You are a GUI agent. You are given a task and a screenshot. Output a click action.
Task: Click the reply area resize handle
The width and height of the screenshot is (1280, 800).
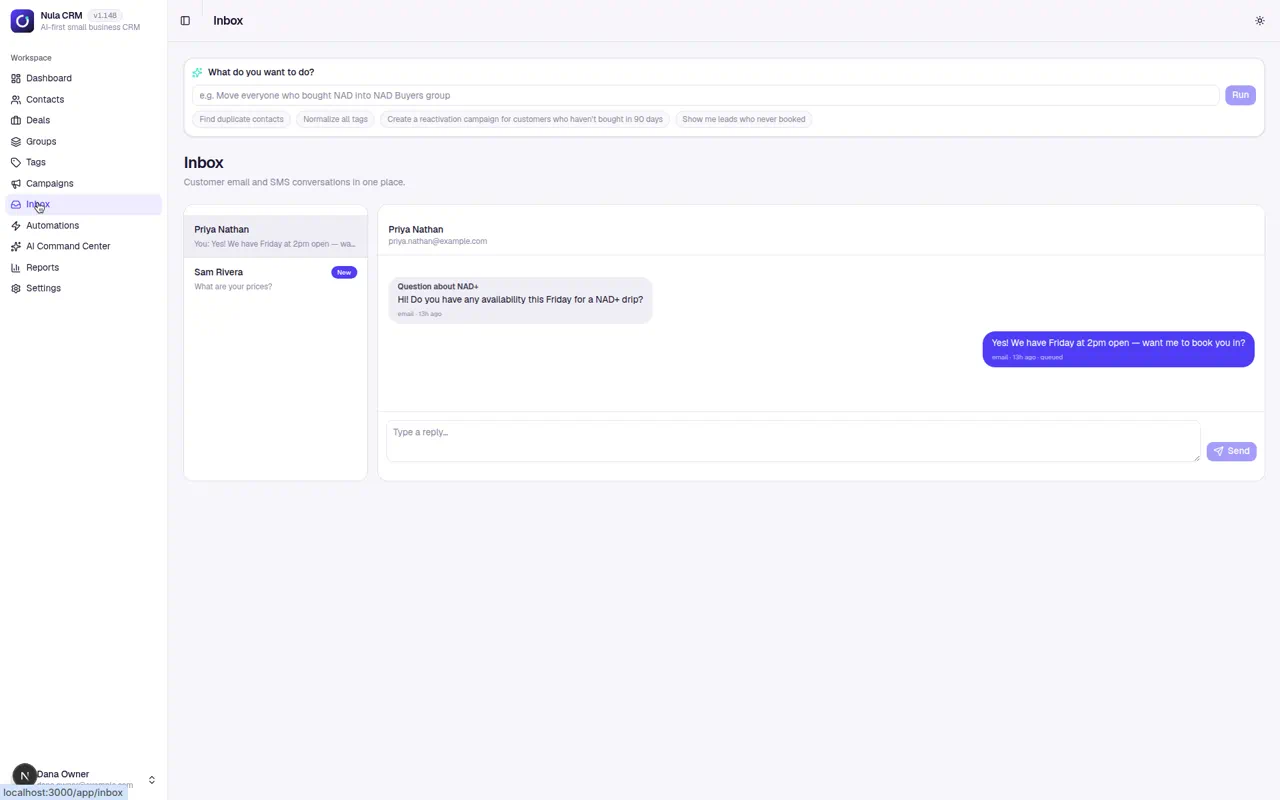pos(1195,457)
